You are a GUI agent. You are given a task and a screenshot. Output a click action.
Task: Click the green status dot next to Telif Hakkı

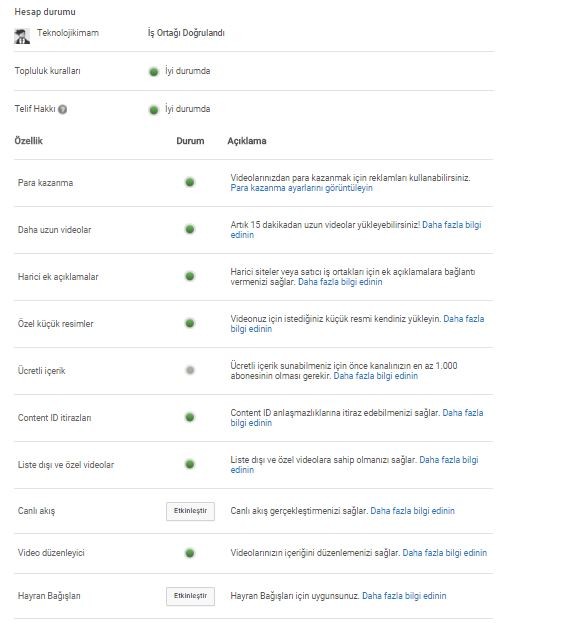pyautogui.click(x=154, y=110)
